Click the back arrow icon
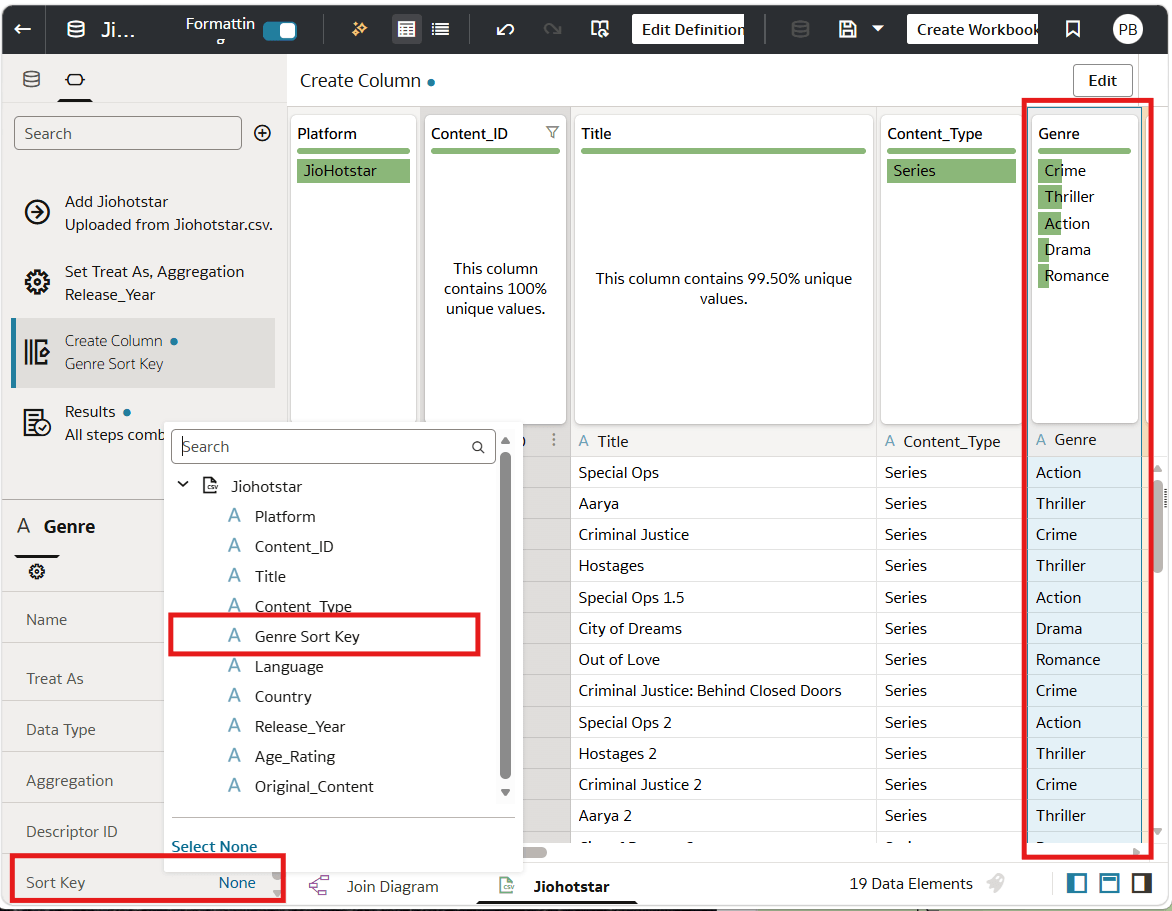The width and height of the screenshot is (1172, 911). coord(23,29)
